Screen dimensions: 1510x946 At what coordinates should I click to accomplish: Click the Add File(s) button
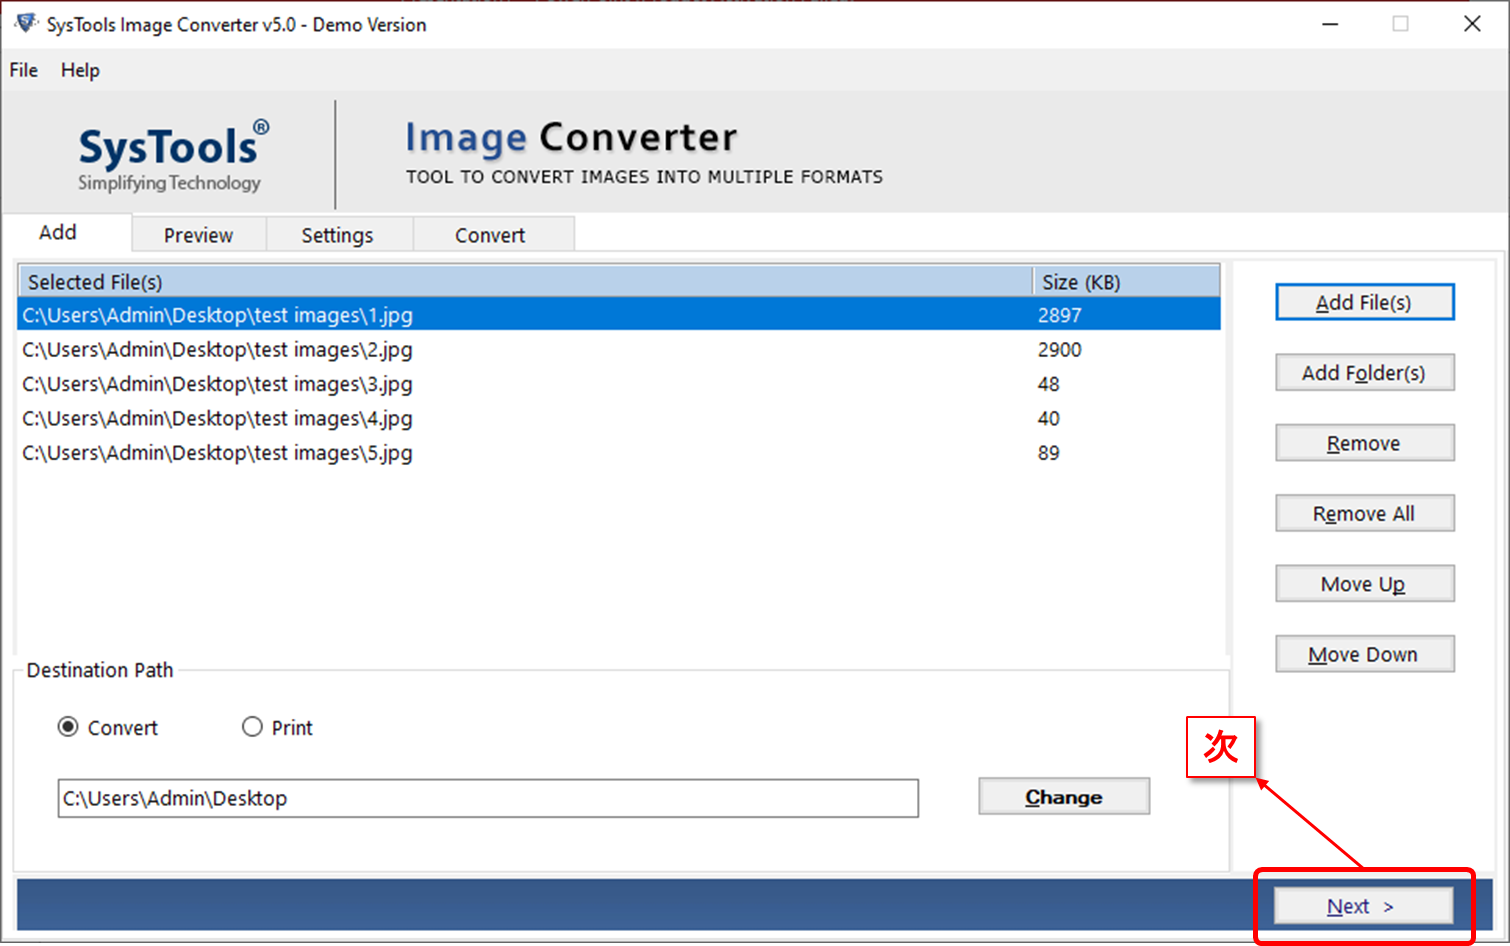1364,301
